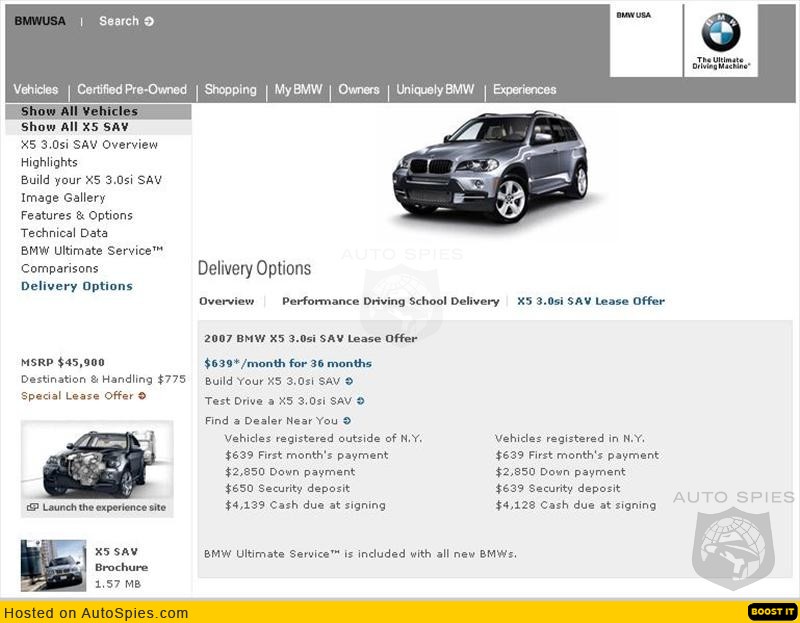Click the $4,128 Cash due at signing text
The height and width of the screenshot is (623, 800).
[576, 505]
